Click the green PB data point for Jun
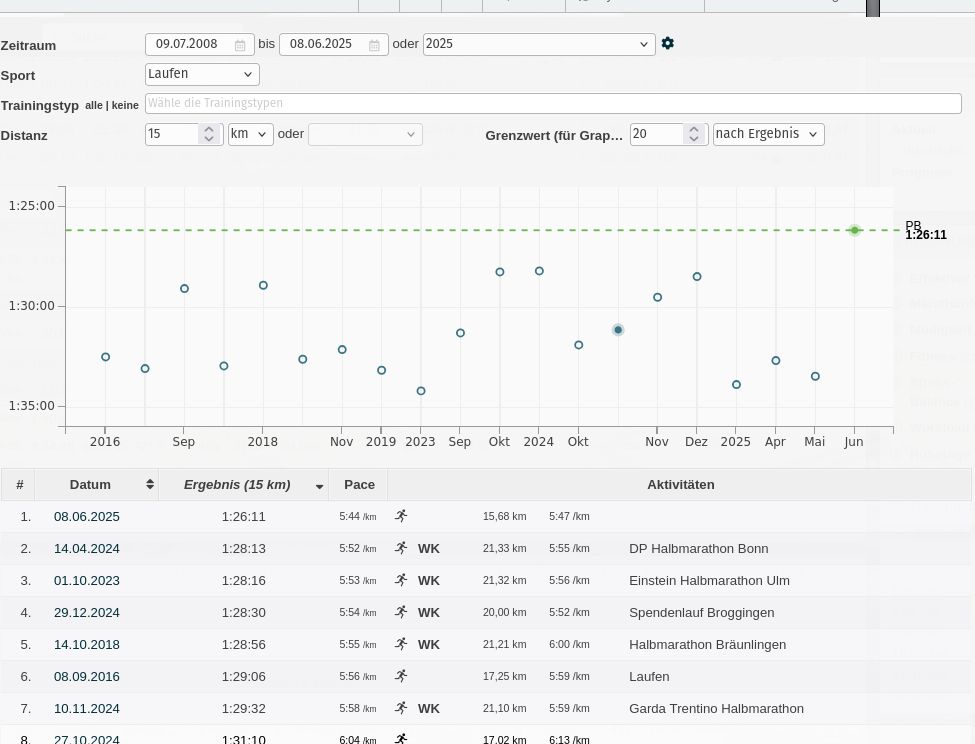Image resolution: width=975 pixels, height=744 pixels. coord(854,230)
